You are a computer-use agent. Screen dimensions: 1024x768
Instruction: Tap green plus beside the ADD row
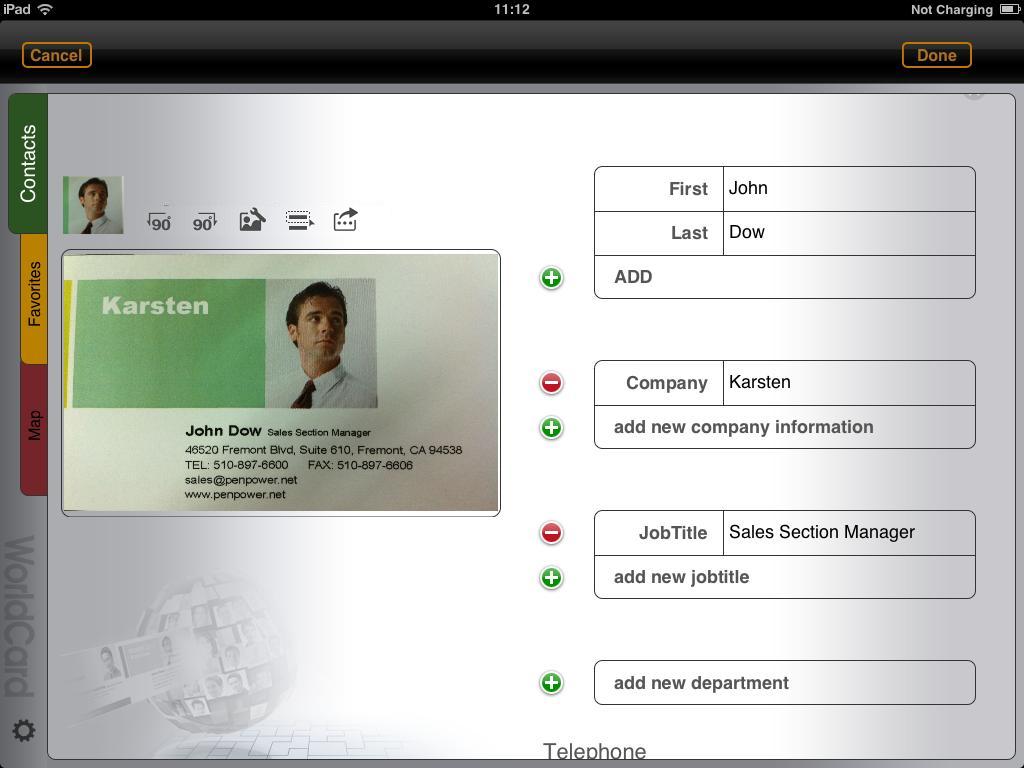click(551, 278)
